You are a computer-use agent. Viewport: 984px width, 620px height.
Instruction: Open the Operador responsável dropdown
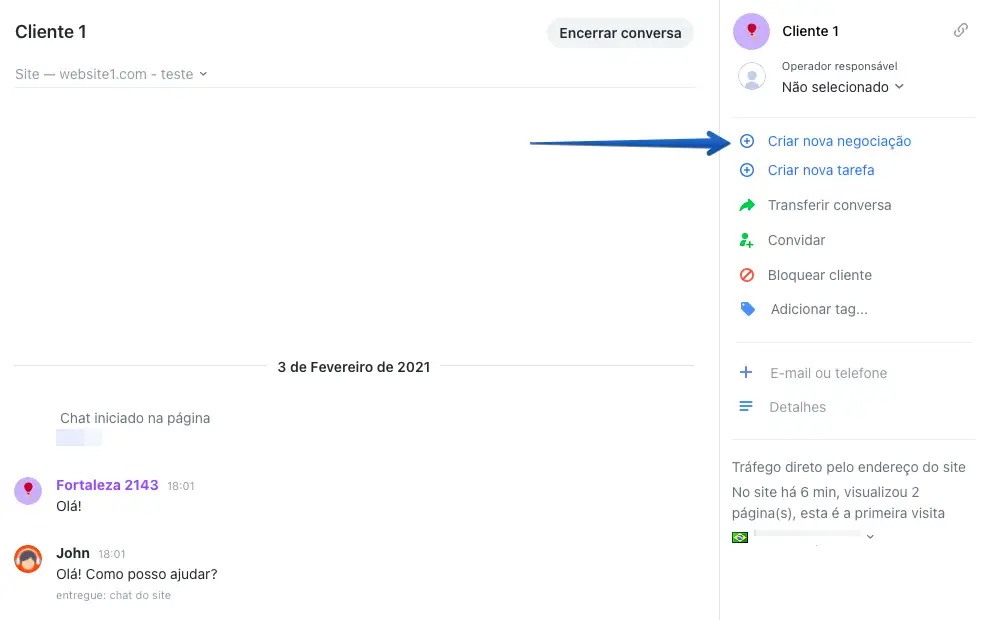(842, 87)
